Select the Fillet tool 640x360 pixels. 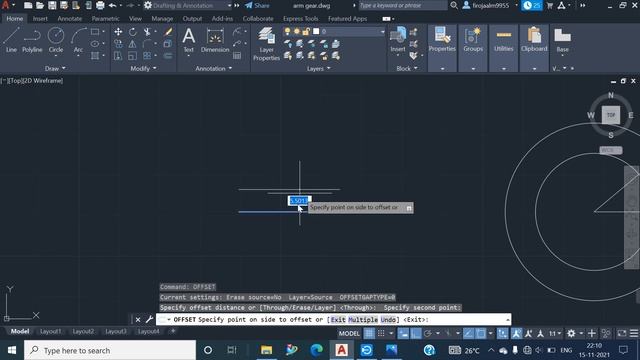click(x=147, y=44)
